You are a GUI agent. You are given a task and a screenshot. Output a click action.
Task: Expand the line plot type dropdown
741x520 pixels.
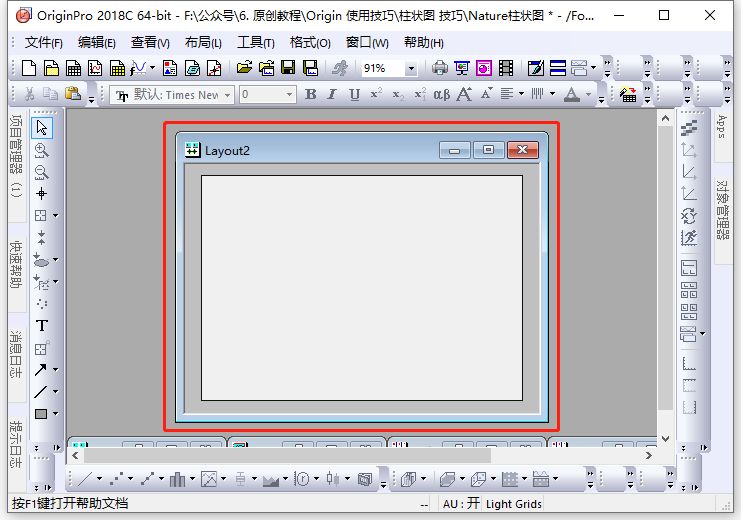point(99,479)
